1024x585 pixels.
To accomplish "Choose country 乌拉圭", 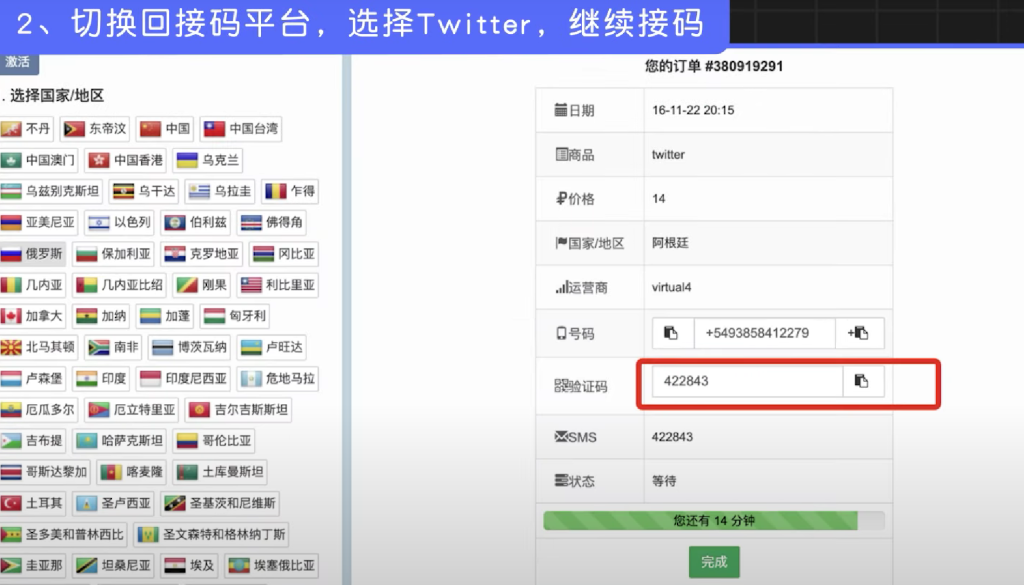I will (x=219, y=191).
